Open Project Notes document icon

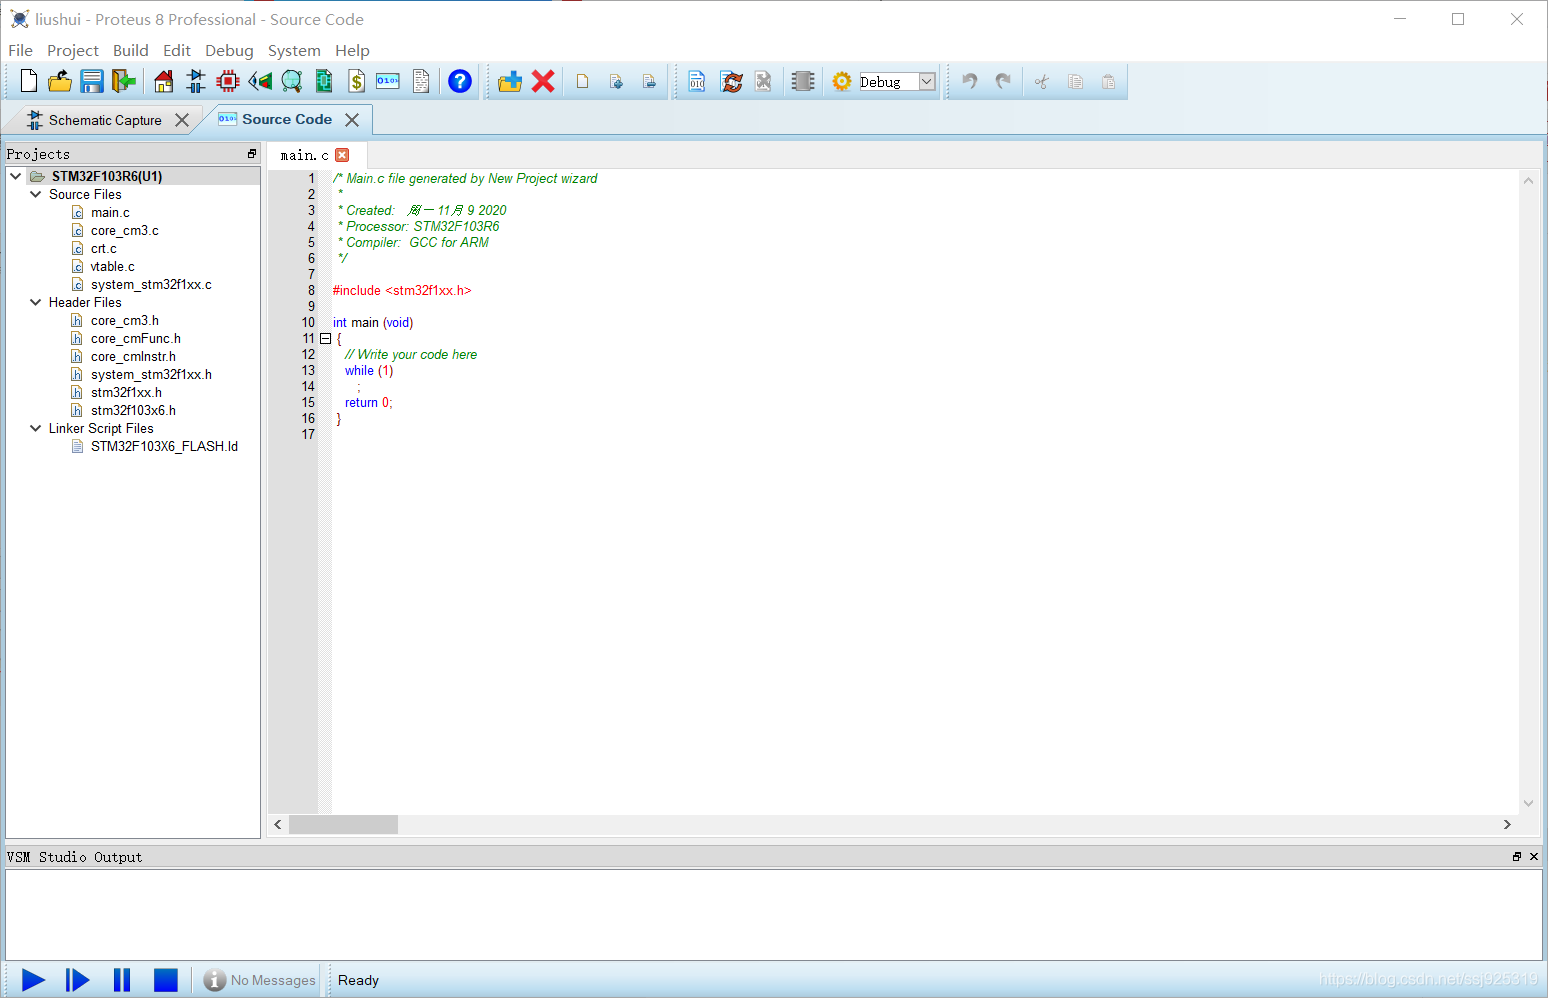[421, 81]
